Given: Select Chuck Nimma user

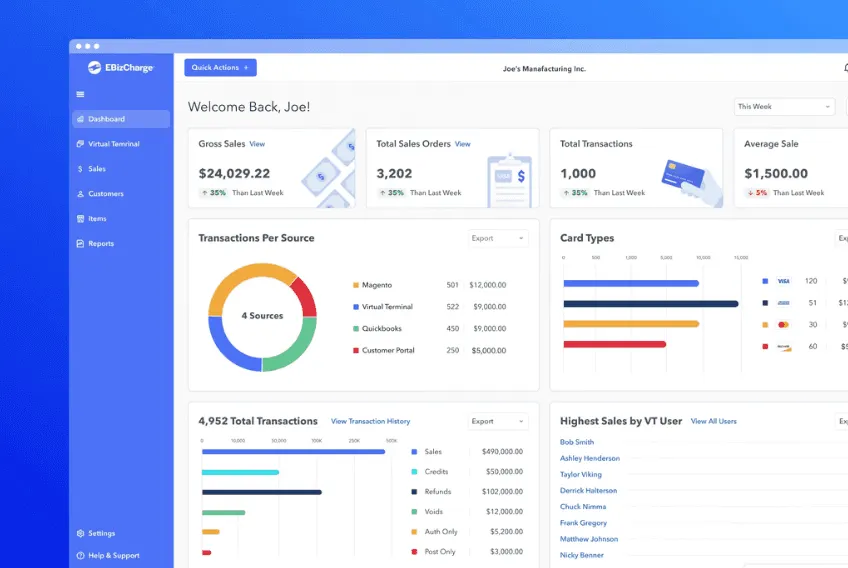Looking at the screenshot, I should pos(583,507).
